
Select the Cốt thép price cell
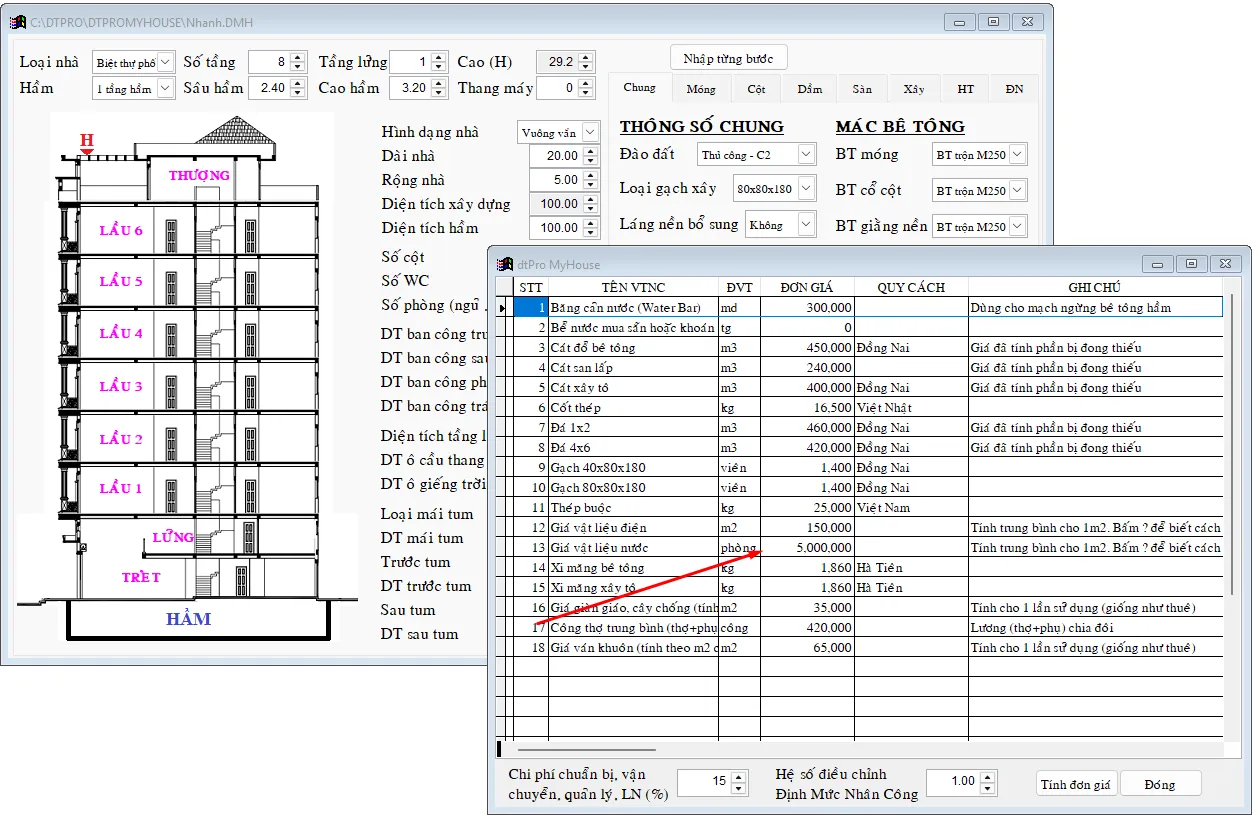click(807, 408)
